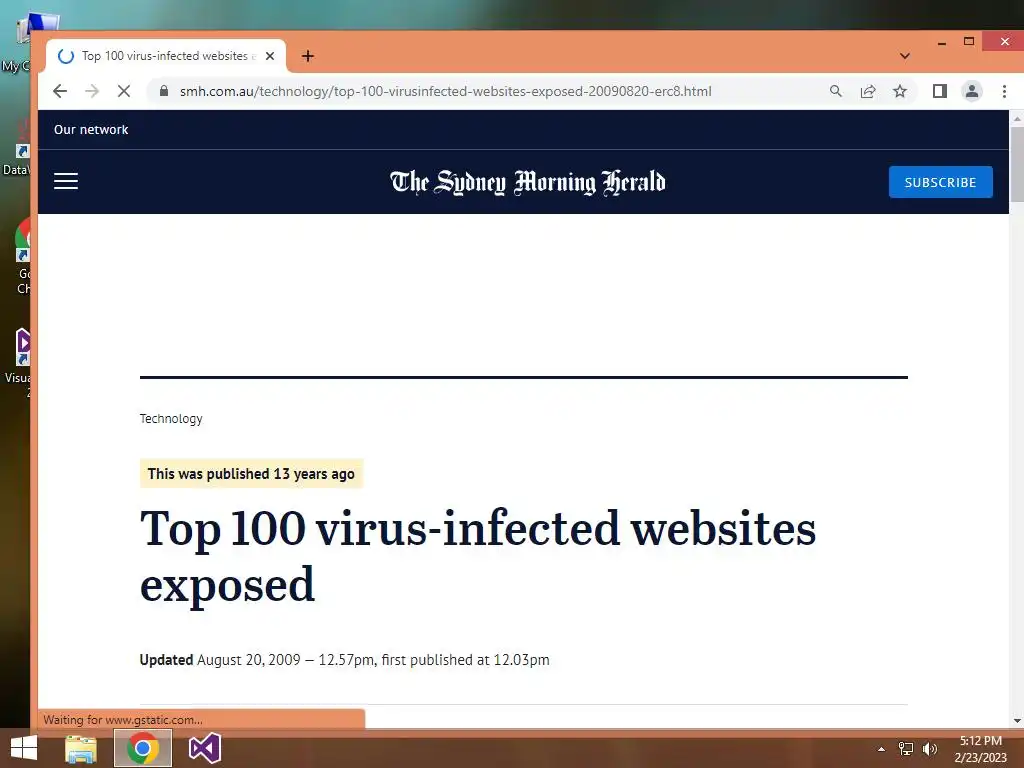Maximize the Chrome window
The image size is (1024, 768).
(969, 42)
